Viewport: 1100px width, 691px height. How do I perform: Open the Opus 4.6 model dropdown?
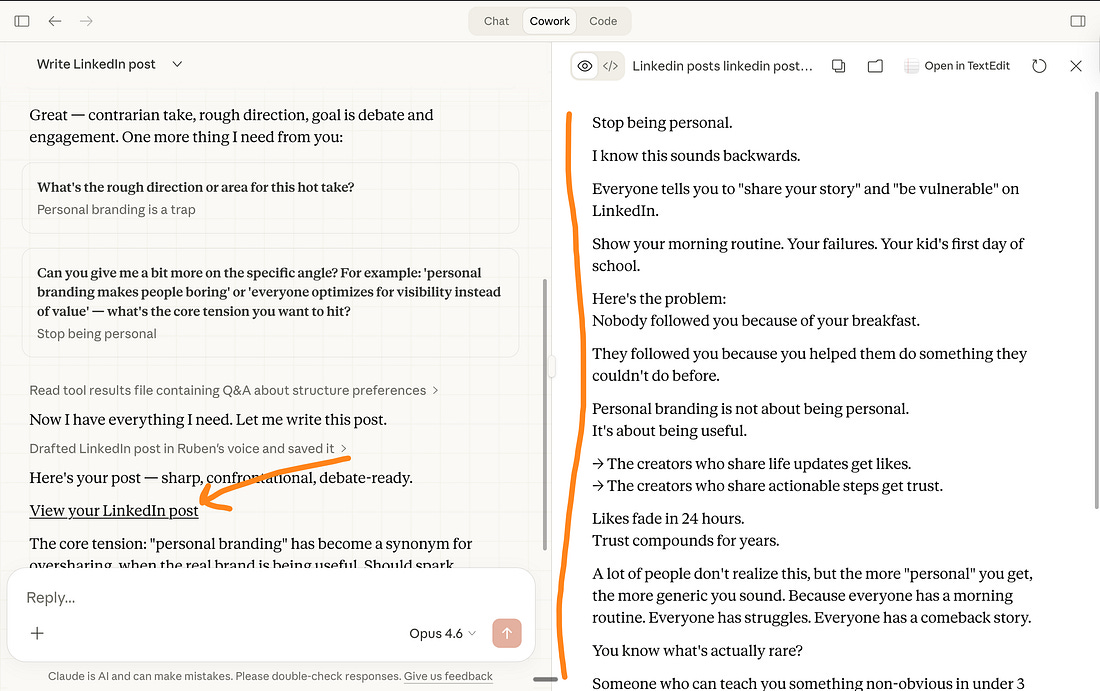click(443, 633)
